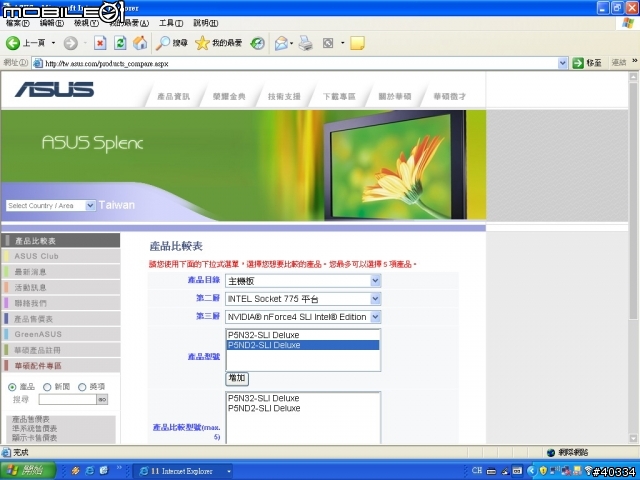Click the search go button

102,400
